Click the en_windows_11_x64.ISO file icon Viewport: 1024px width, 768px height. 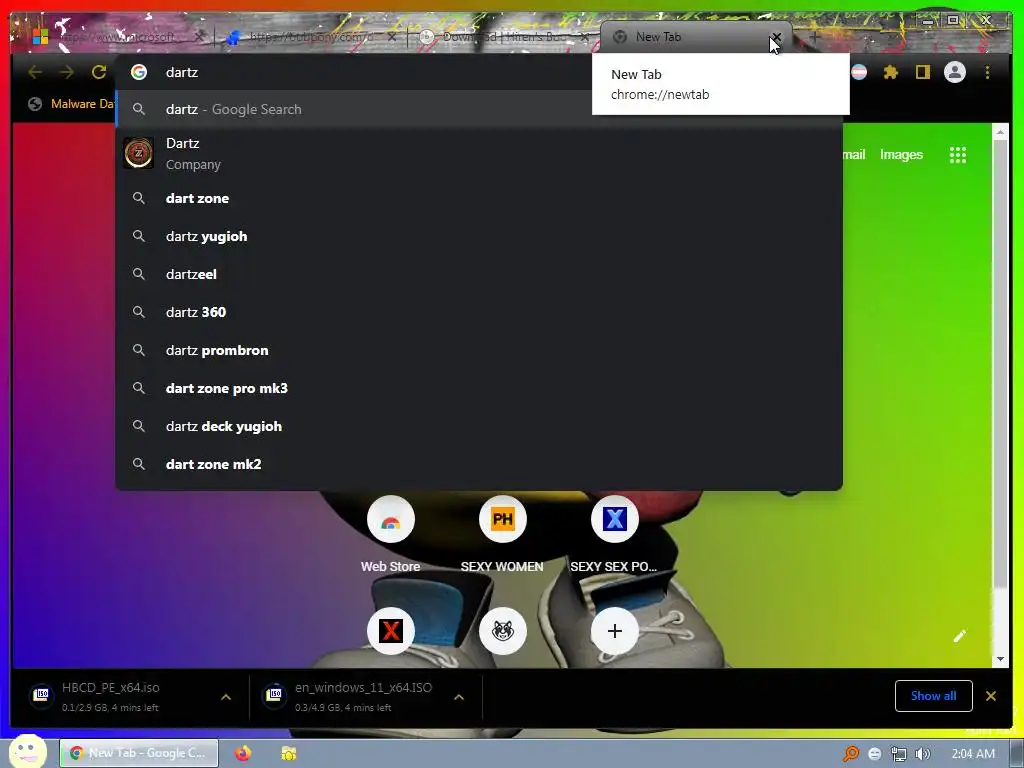(x=274, y=696)
